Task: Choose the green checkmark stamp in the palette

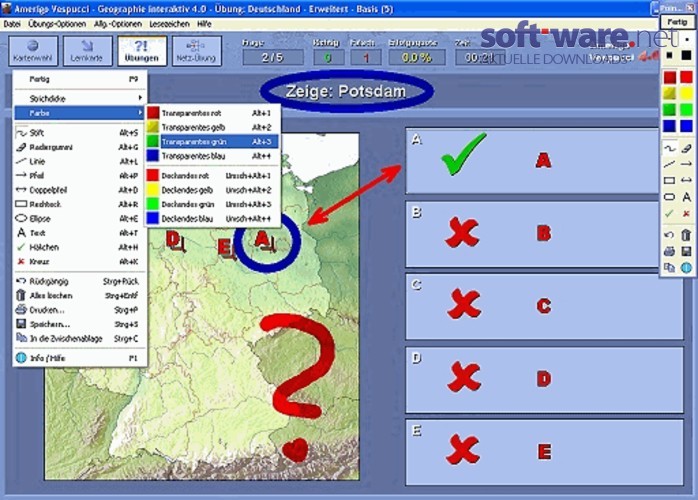Action: (670, 213)
